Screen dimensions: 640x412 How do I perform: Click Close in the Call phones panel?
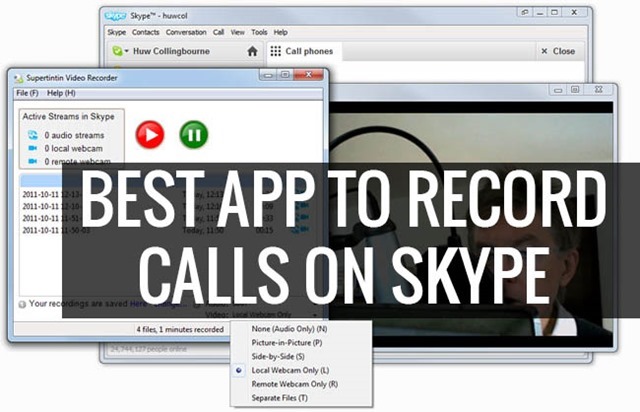click(x=558, y=51)
